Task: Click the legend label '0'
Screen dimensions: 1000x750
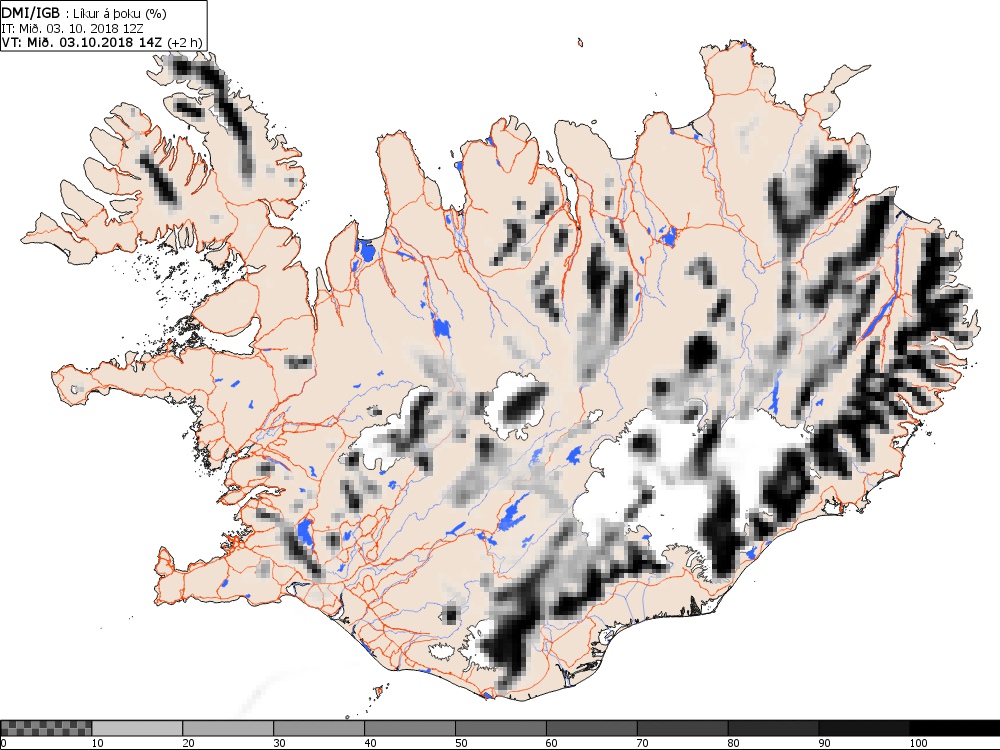Action: click(x=4, y=743)
